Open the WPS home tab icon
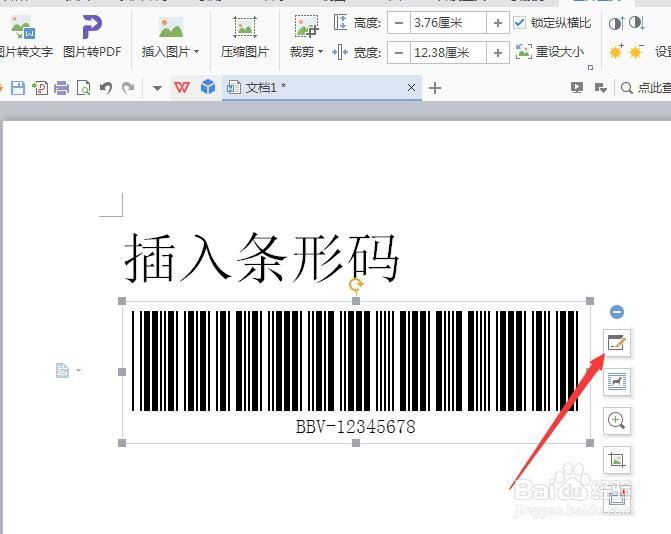Image resolution: width=671 pixels, height=534 pixels. (182, 88)
